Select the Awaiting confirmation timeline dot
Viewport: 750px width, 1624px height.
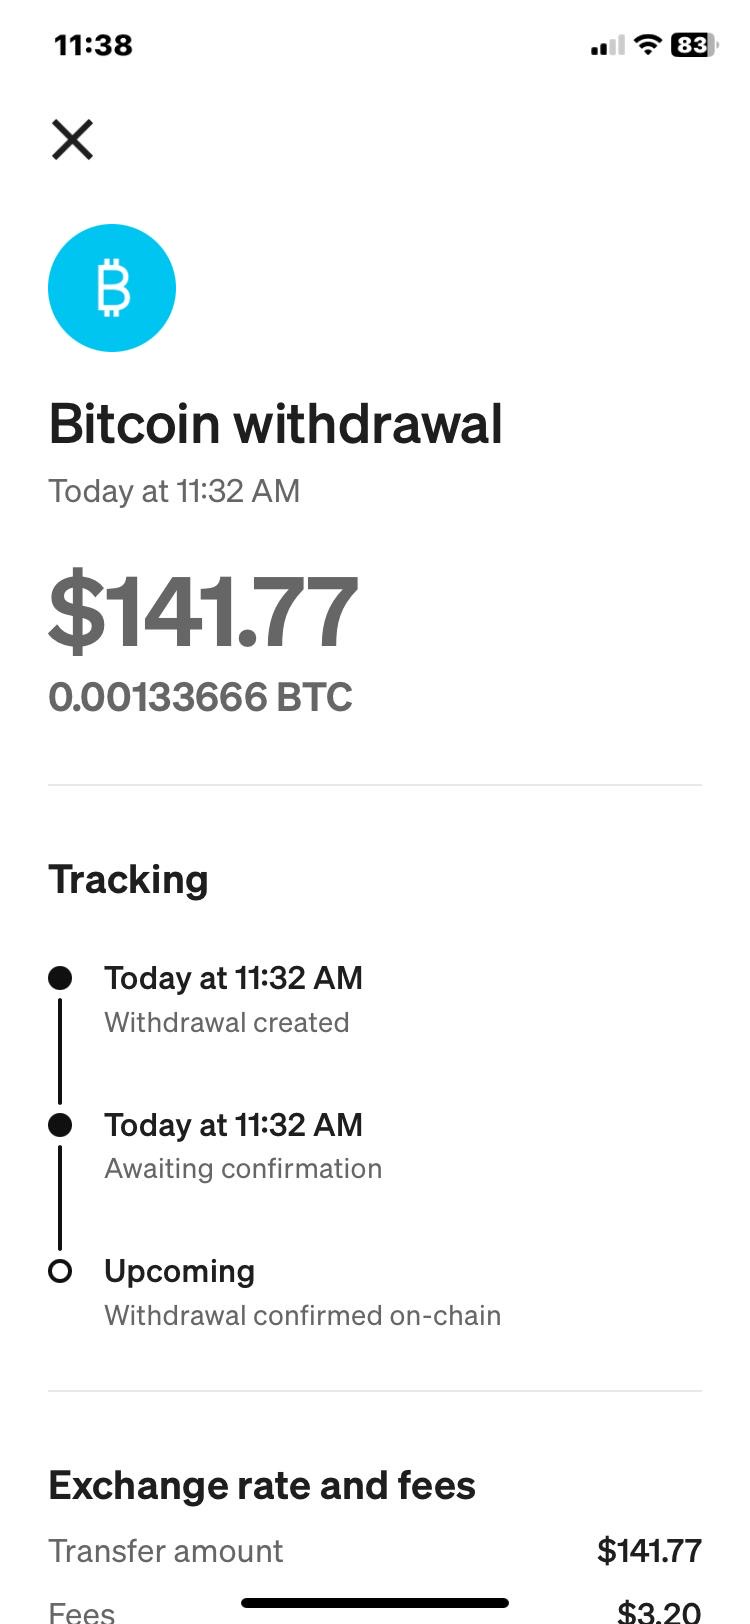pyautogui.click(x=60, y=1125)
